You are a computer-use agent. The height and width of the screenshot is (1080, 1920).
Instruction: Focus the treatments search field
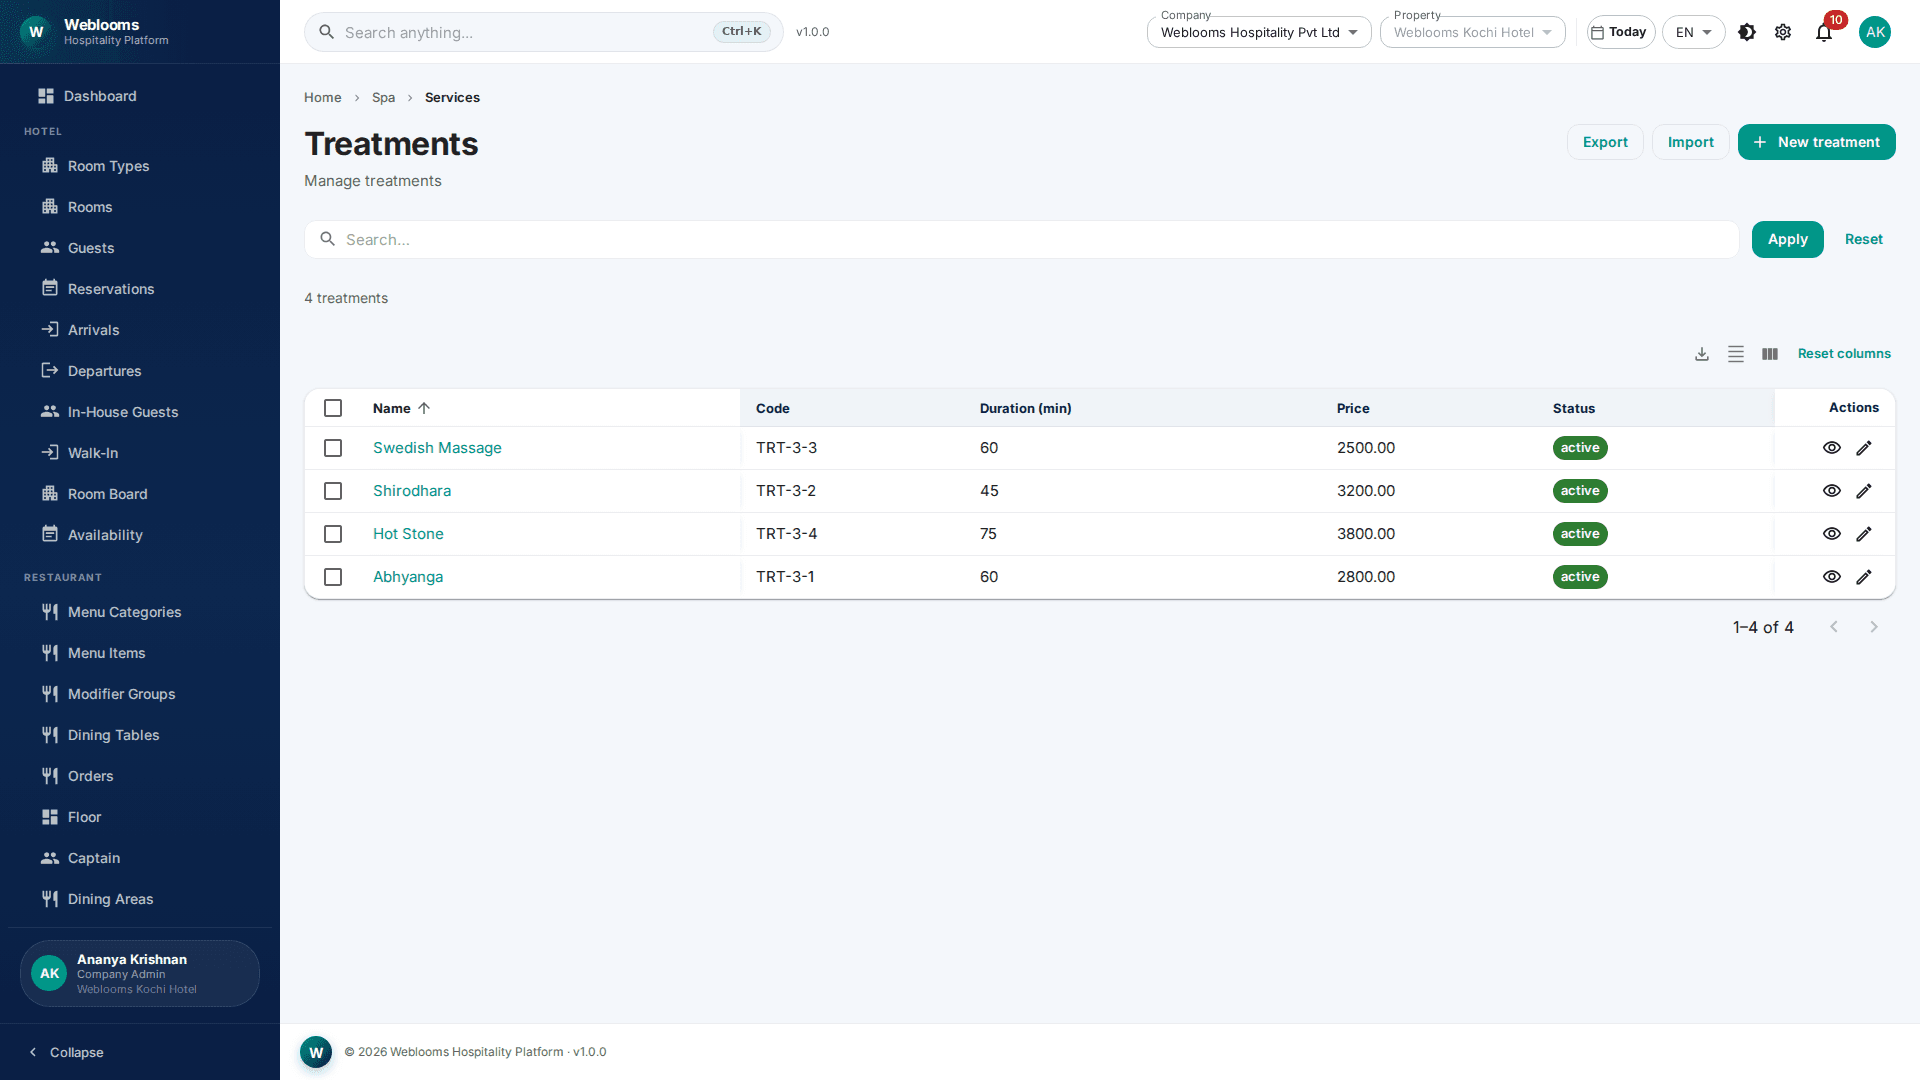[x=1021, y=240]
